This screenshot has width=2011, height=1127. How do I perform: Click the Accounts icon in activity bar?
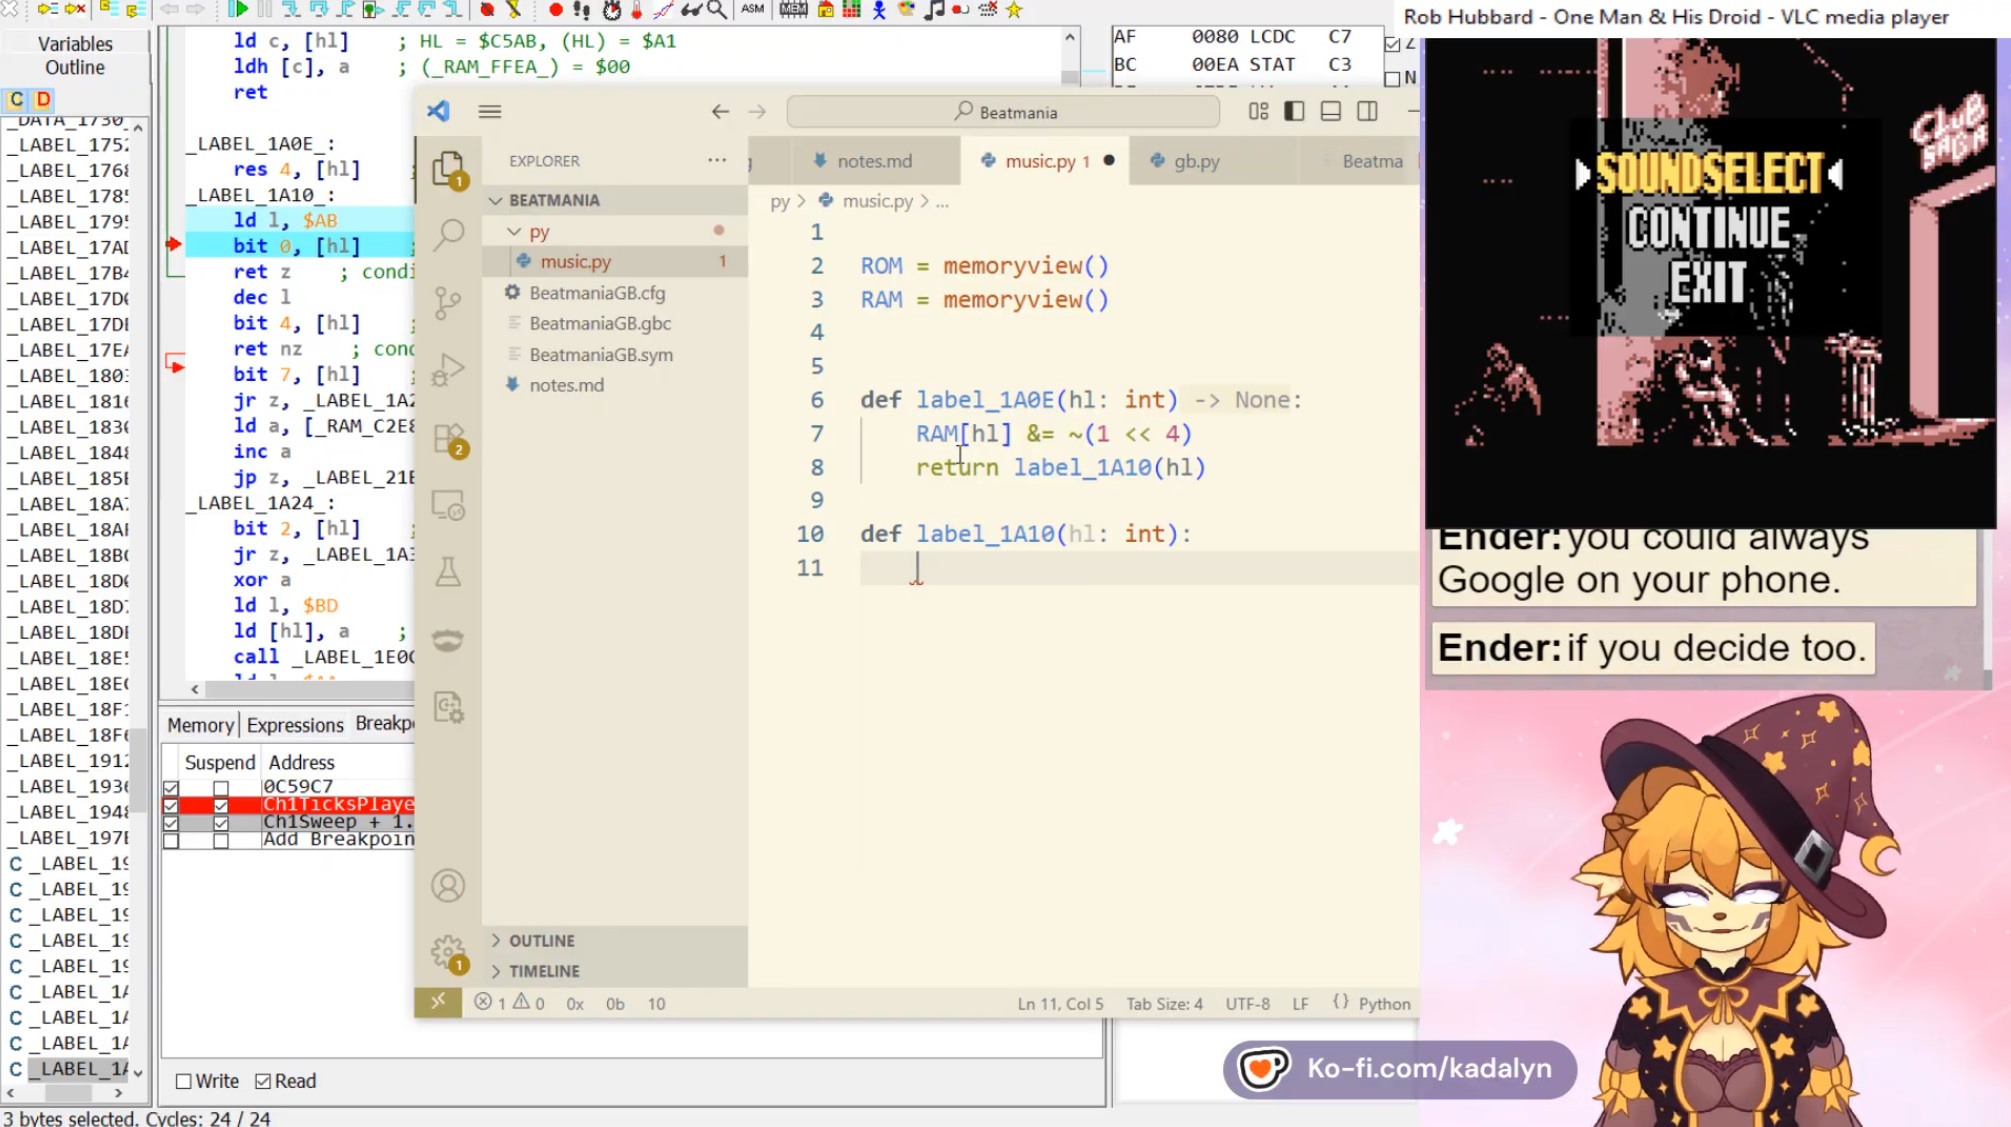[x=448, y=886]
